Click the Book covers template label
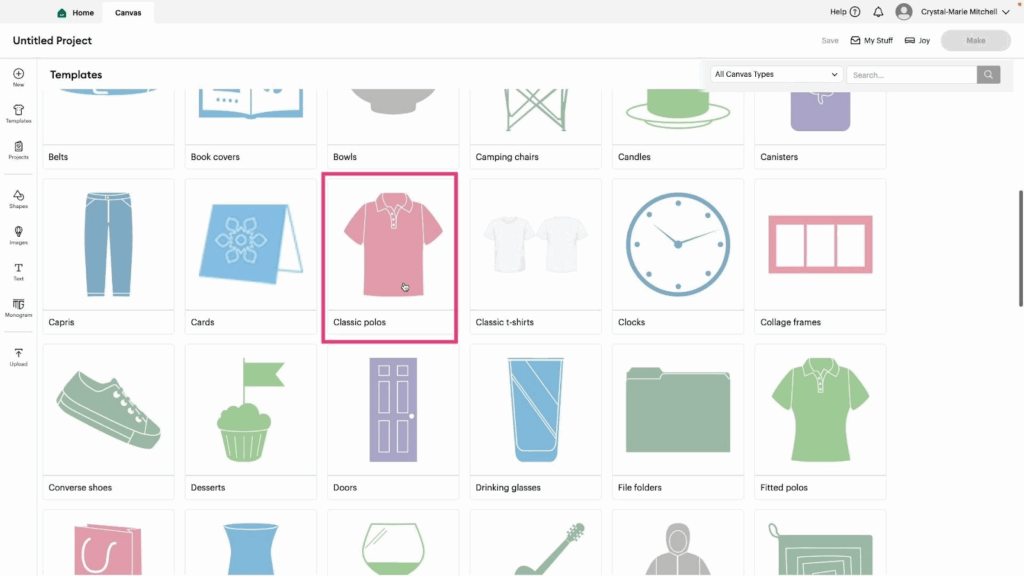Screen dimensions: 1024x576 (x=215, y=157)
